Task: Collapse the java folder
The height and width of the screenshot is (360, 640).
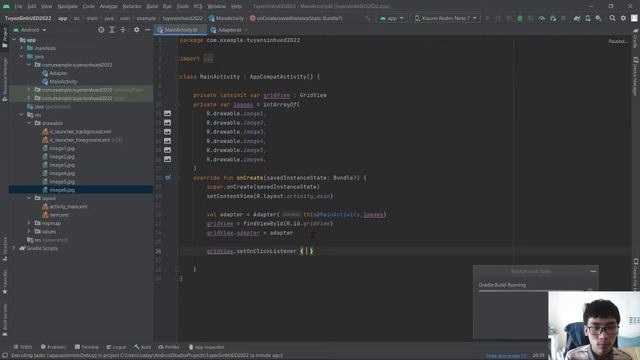Action: click(x=22, y=57)
